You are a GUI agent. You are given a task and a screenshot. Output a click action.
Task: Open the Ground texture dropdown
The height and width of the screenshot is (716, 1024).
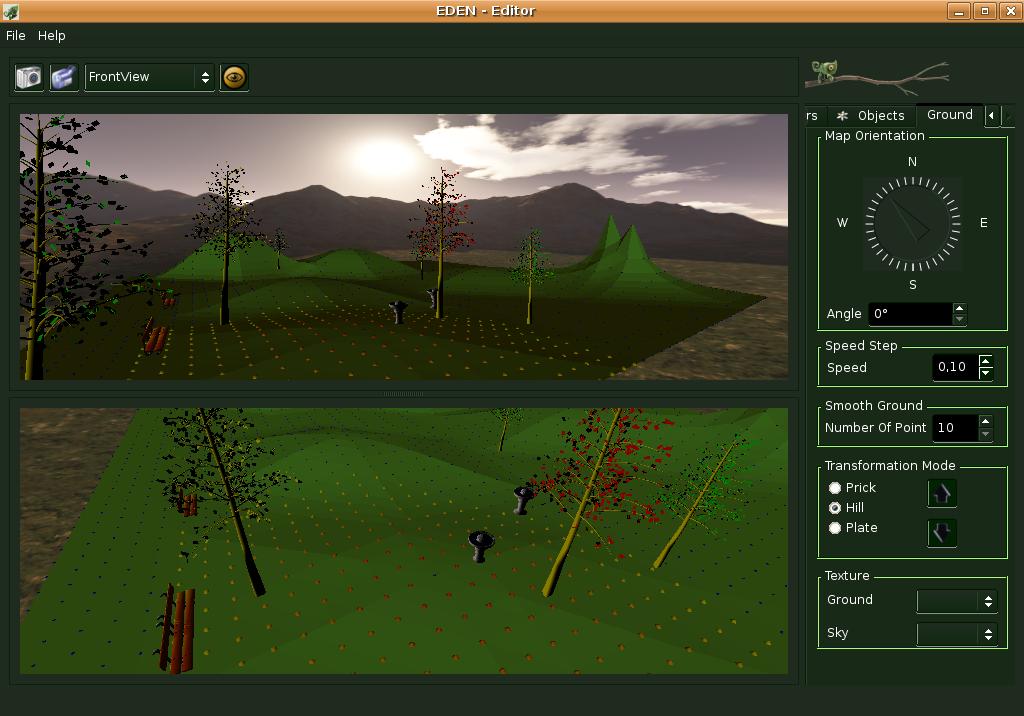pyautogui.click(x=957, y=601)
